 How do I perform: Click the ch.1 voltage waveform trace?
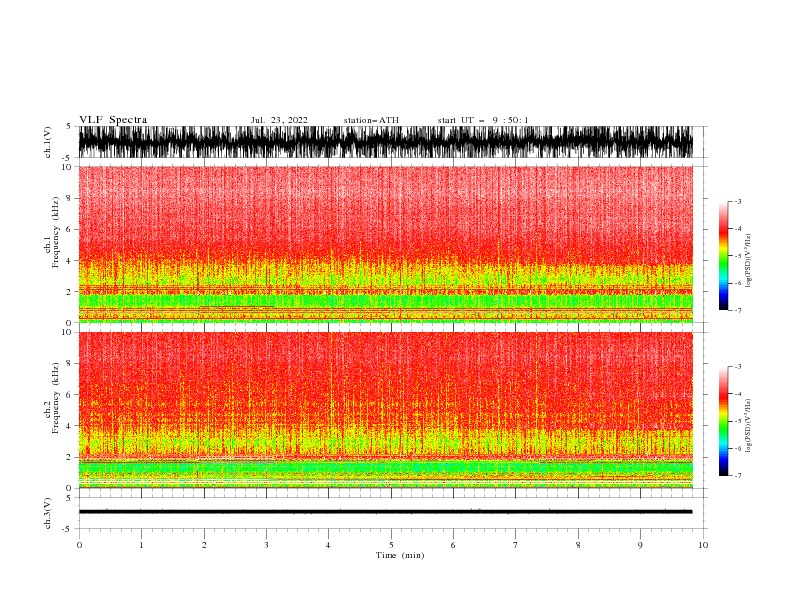[x=386, y=142]
